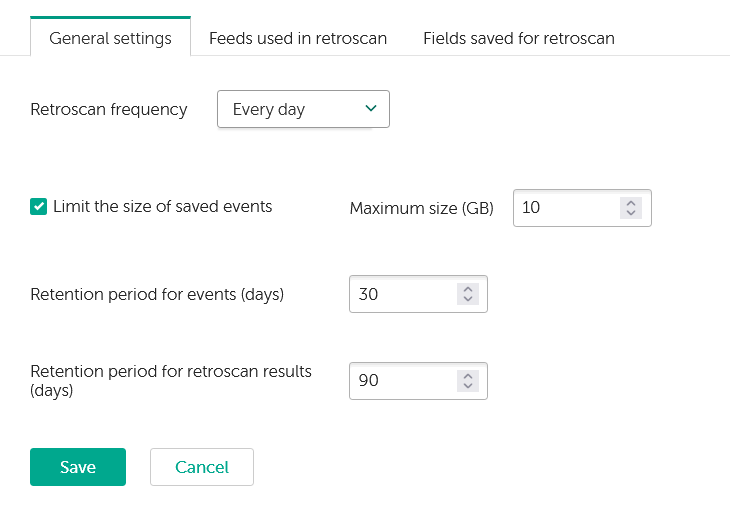Decrease retention period for events value
730x508 pixels.
tap(466, 299)
